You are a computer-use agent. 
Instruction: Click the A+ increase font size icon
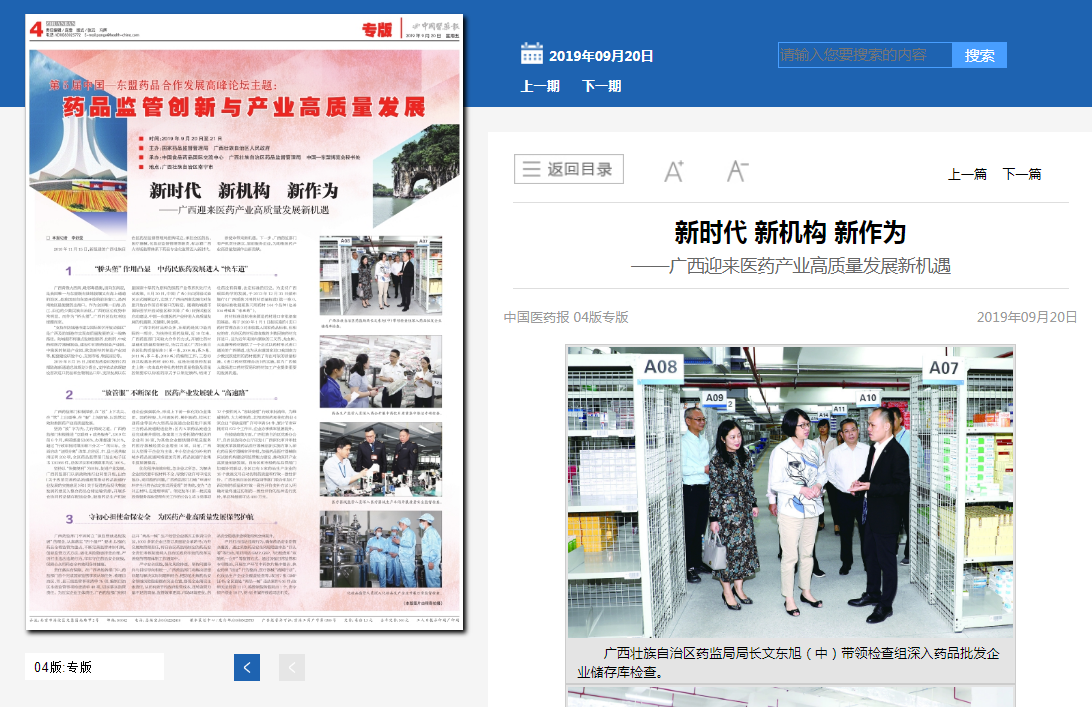(x=674, y=171)
